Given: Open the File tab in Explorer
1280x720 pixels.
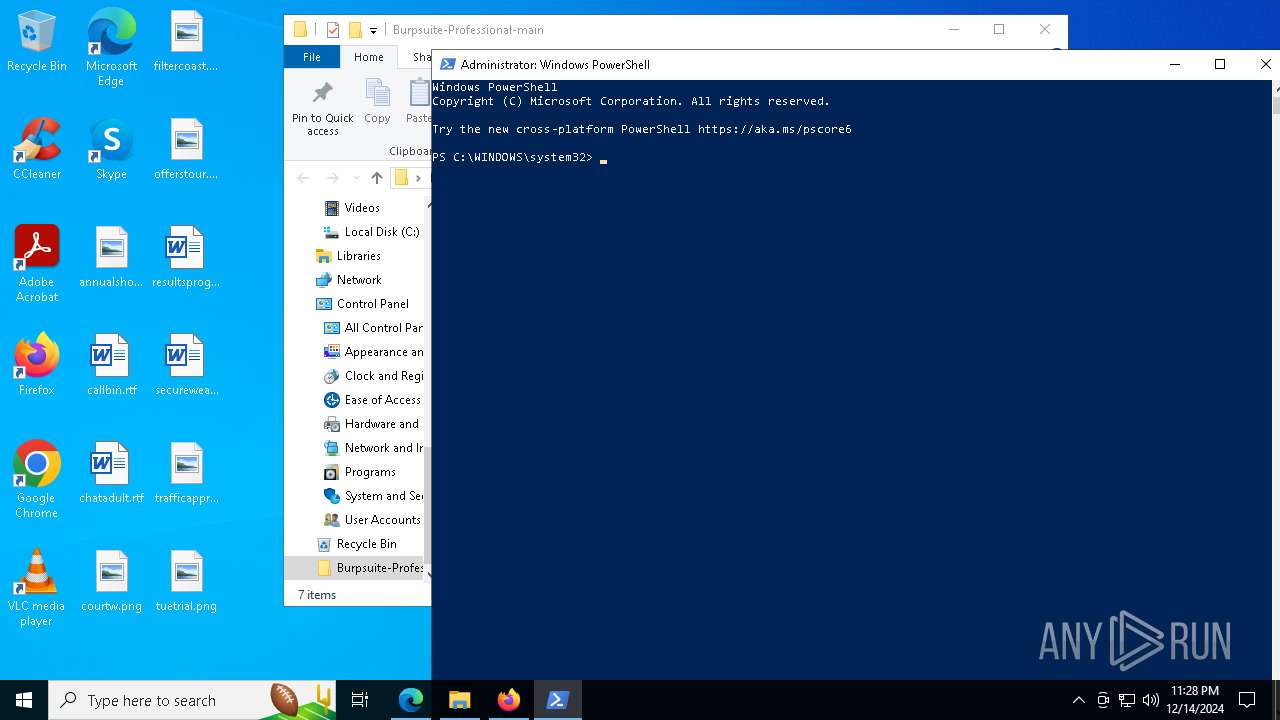Looking at the screenshot, I should pyautogui.click(x=311, y=57).
